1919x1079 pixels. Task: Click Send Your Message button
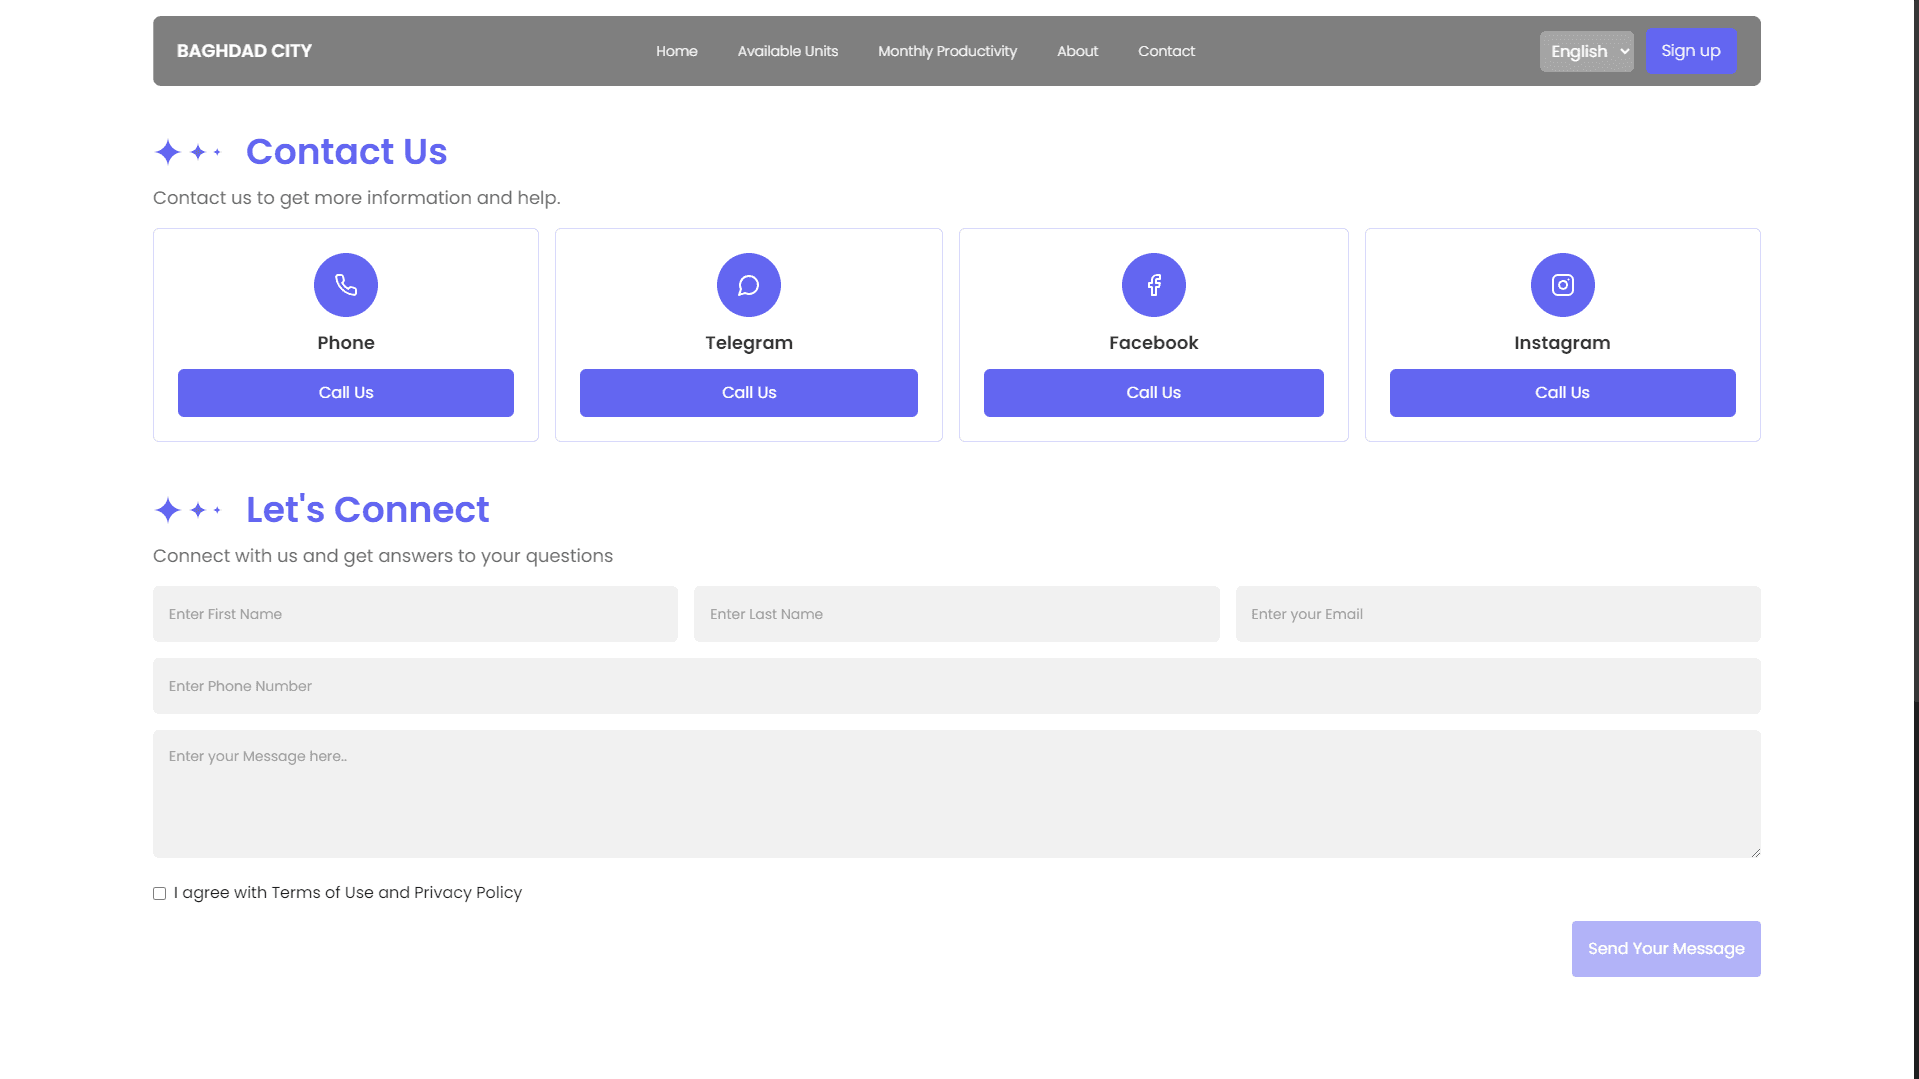pos(1666,948)
